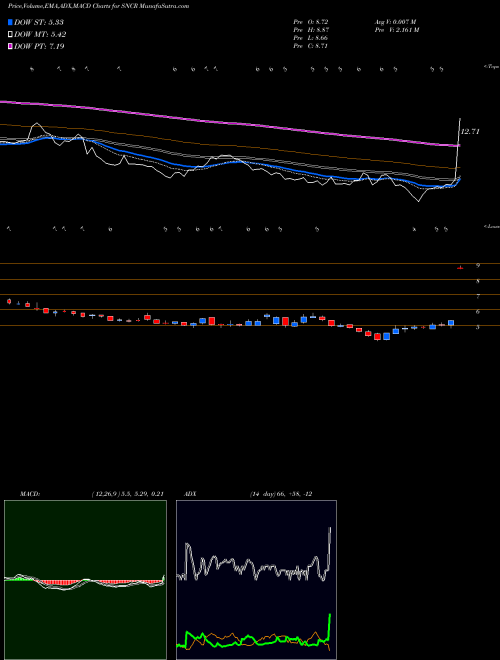Image resolution: width=500 pixels, height=660 pixels.
Task: Click the 'Avg V: 0.607 M' volume text
Action: tap(396, 21)
